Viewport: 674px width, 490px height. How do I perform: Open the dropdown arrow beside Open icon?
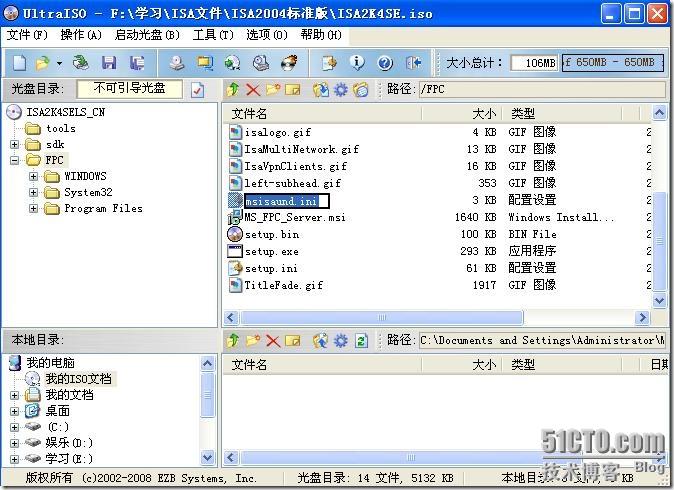click(59, 64)
